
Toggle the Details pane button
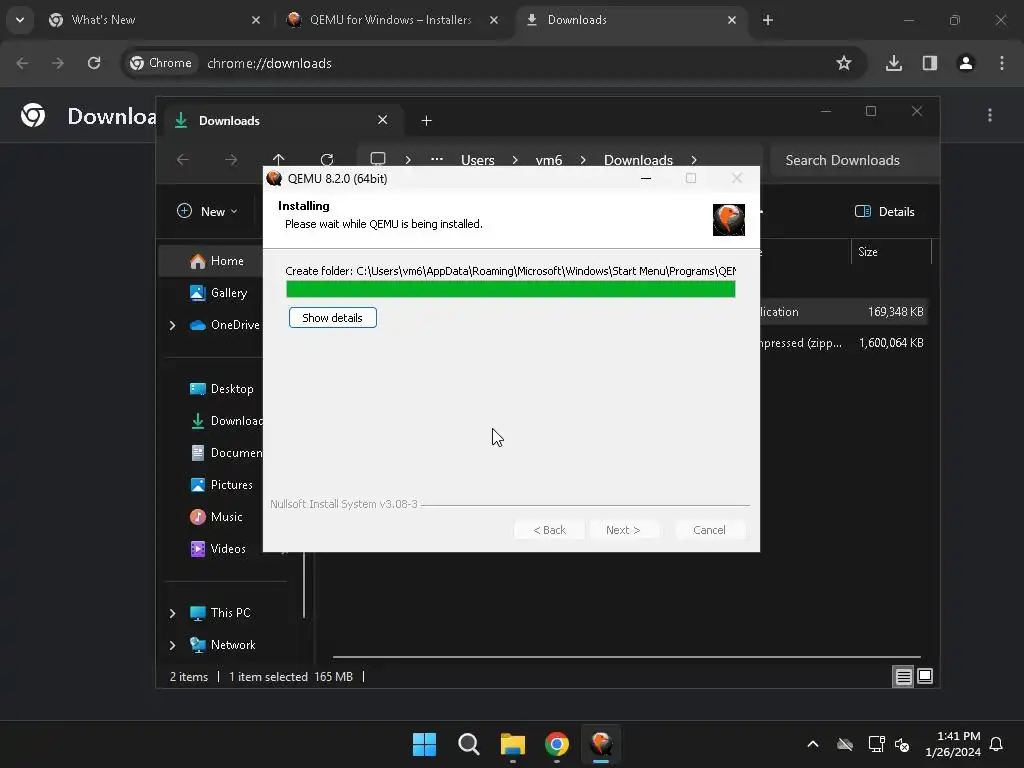click(885, 212)
